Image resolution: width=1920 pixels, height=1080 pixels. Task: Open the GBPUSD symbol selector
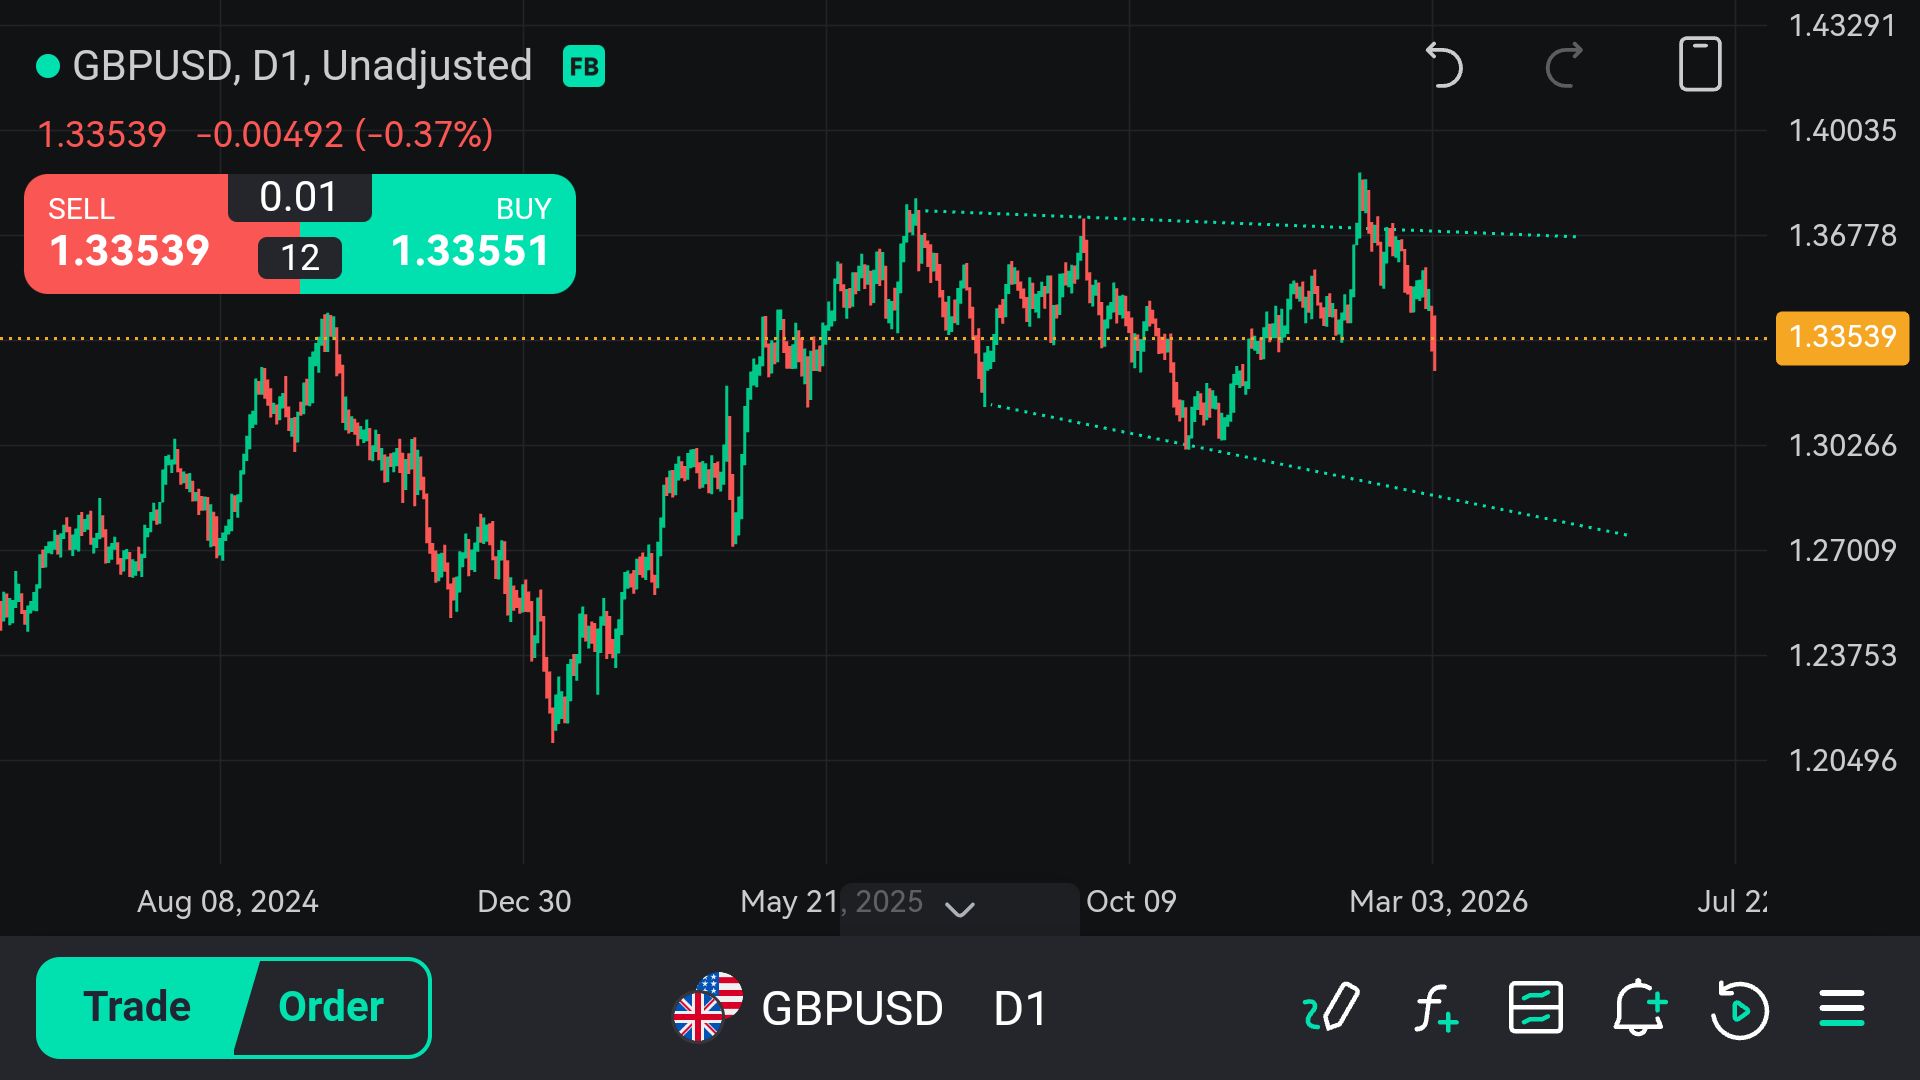coord(810,1008)
